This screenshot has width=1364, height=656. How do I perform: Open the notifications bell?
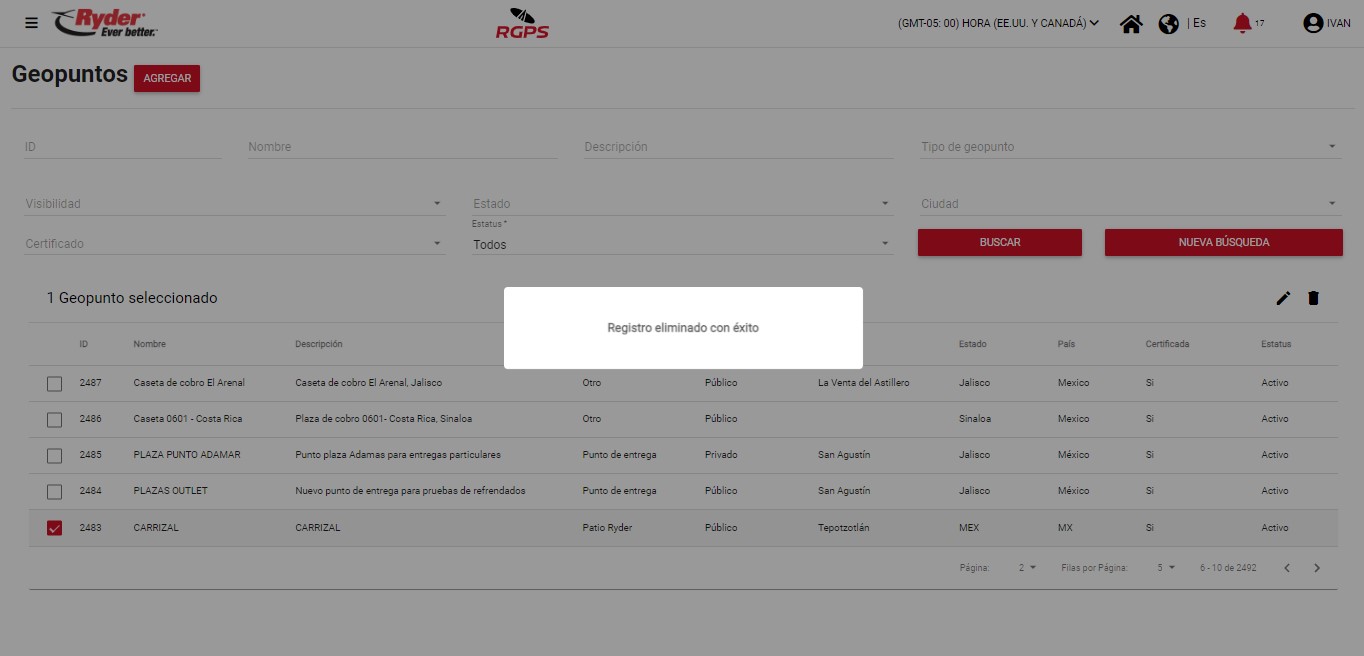click(x=1242, y=23)
